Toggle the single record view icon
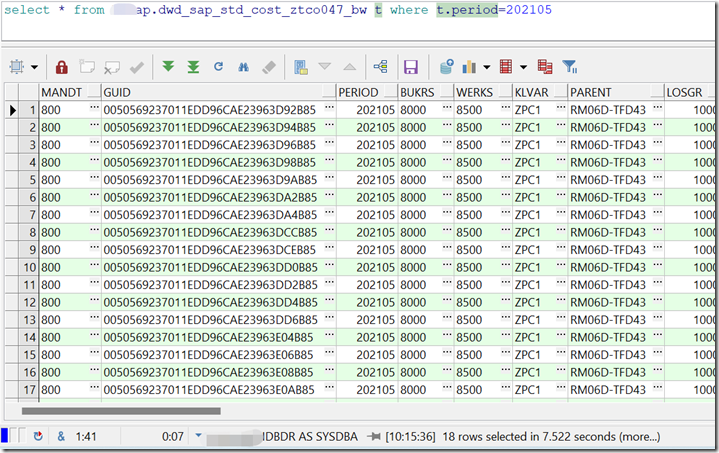Viewport: 719px width, 453px height. (301, 67)
